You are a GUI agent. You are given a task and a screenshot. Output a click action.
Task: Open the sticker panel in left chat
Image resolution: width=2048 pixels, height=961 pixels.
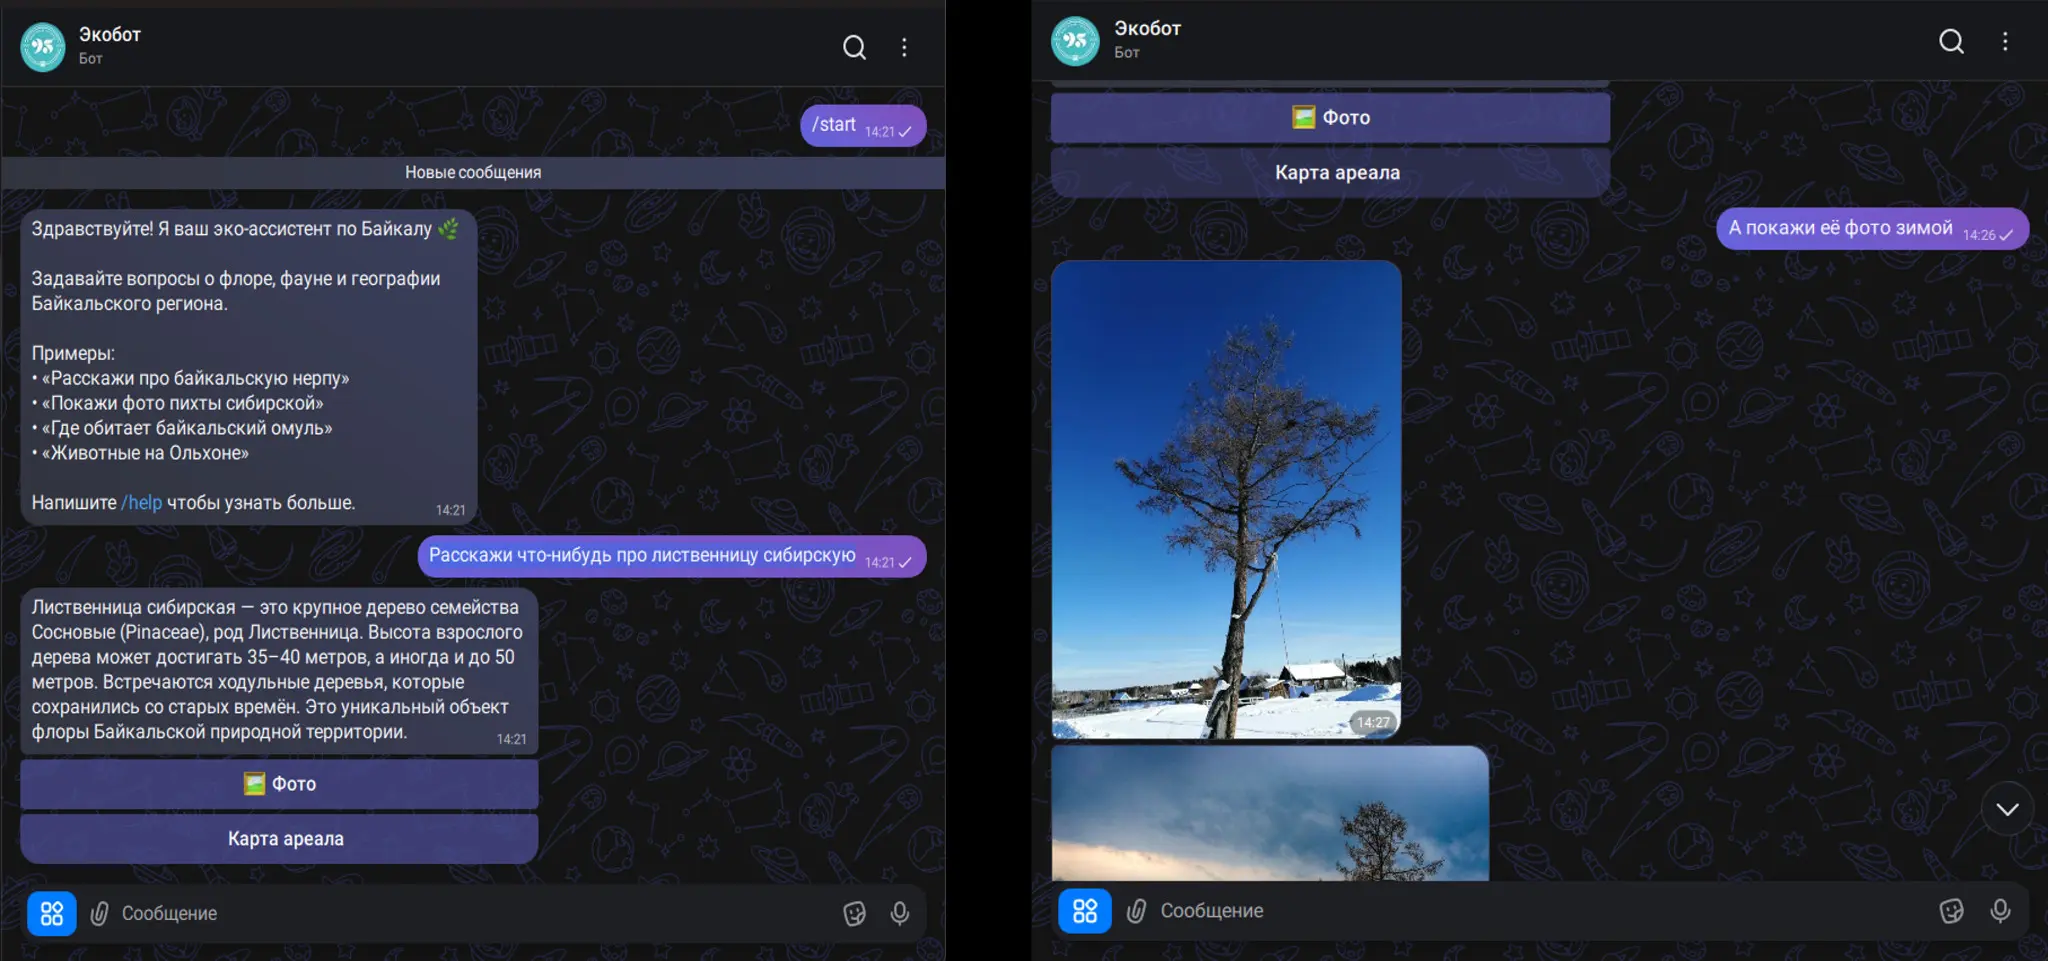(x=854, y=913)
